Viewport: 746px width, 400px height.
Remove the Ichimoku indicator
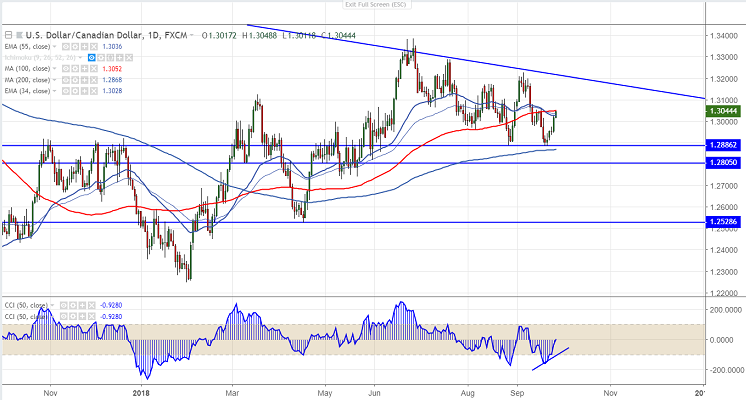click(128, 58)
